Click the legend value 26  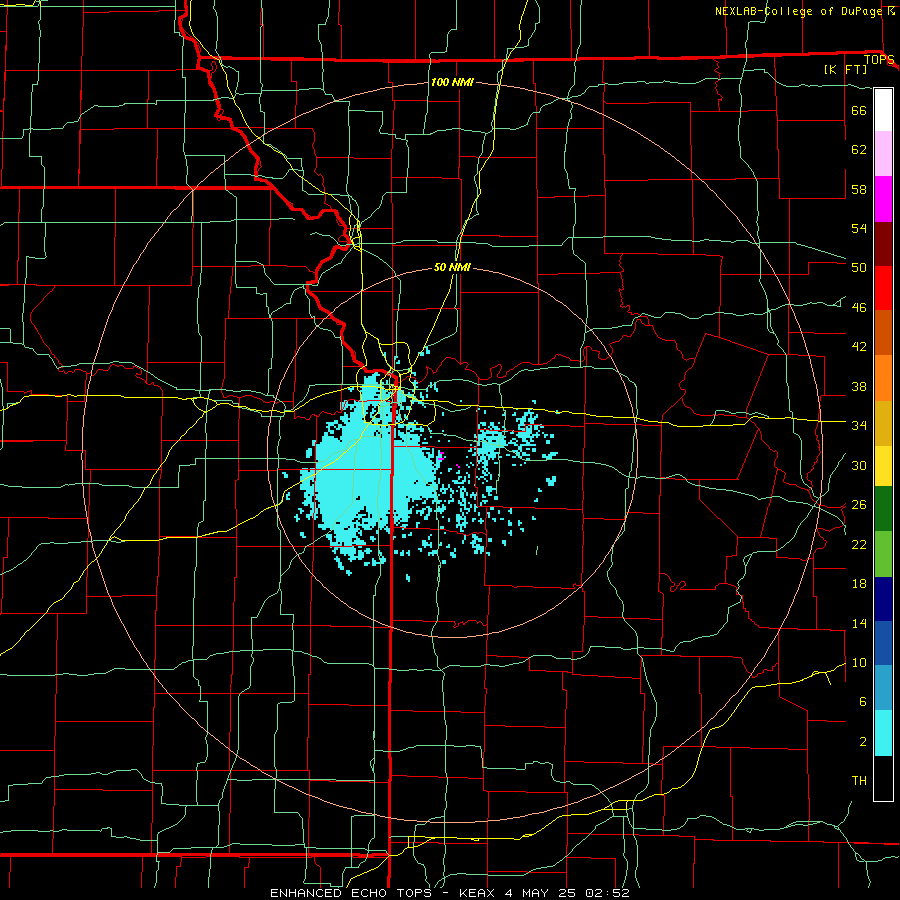pos(859,505)
